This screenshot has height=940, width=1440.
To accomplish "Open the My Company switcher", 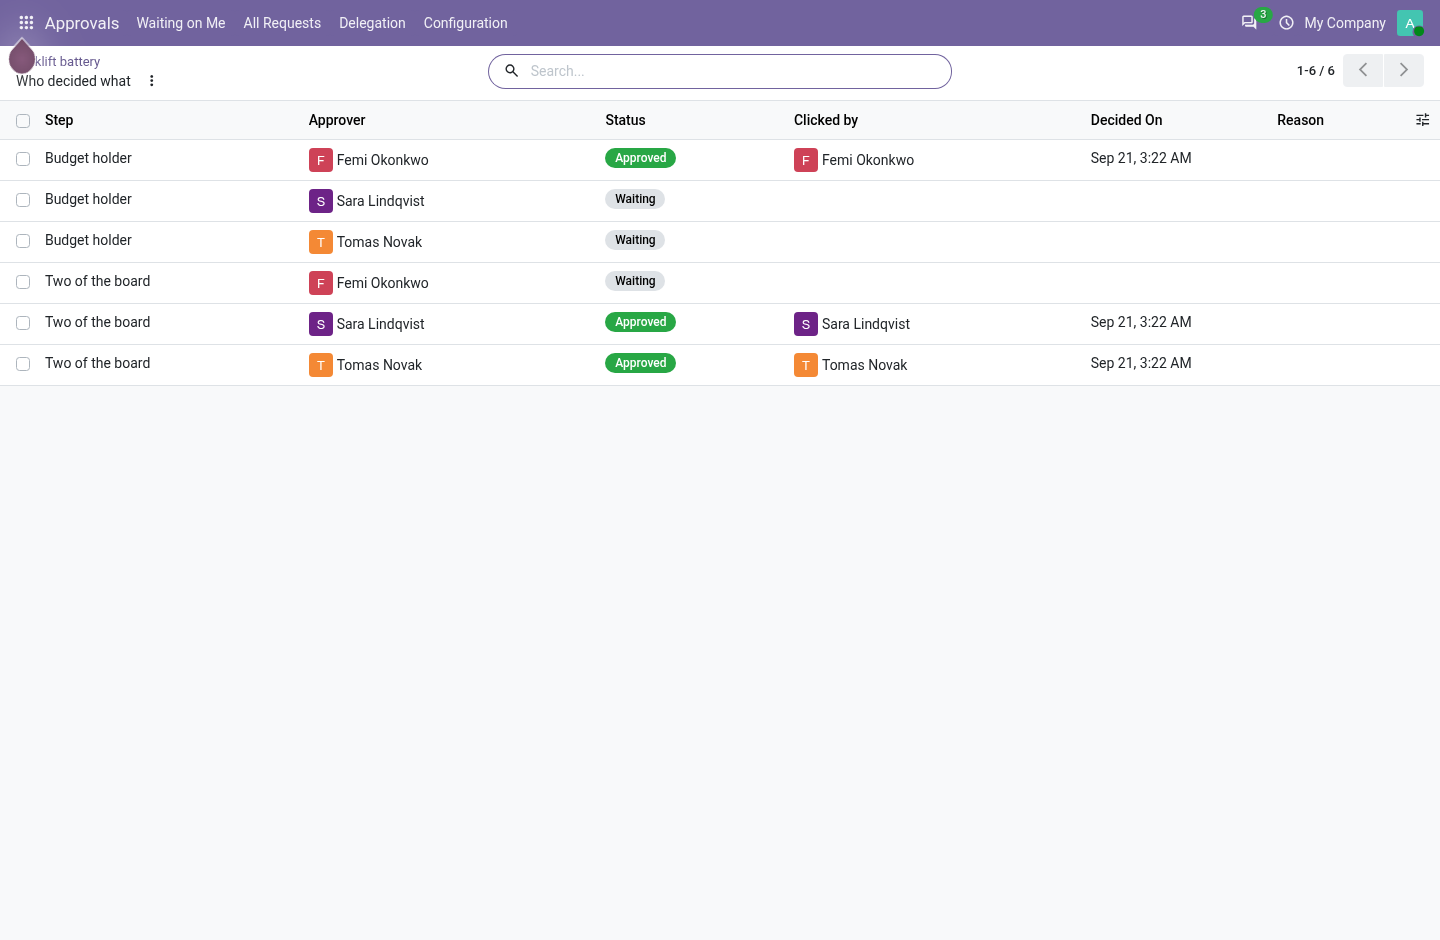I will pyautogui.click(x=1345, y=23).
